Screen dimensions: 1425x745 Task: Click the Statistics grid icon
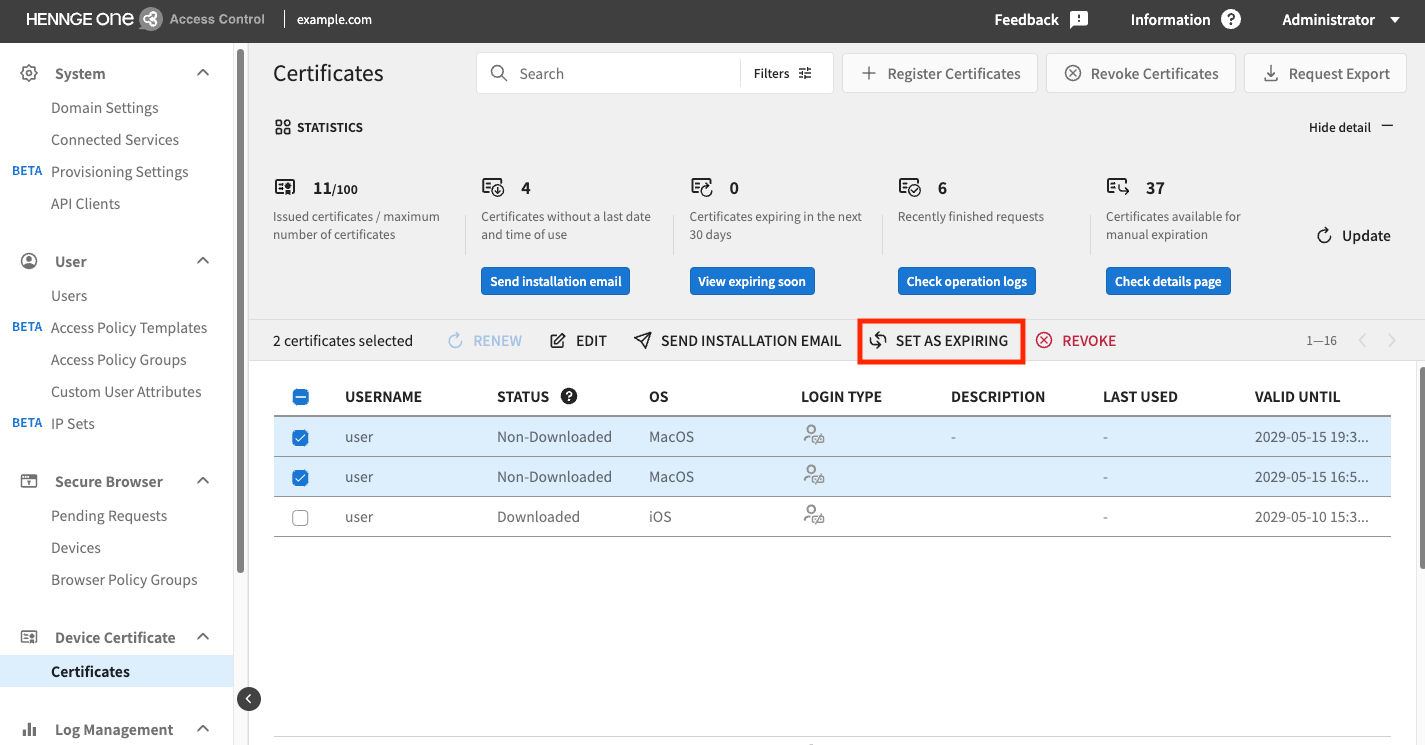pyautogui.click(x=282, y=127)
